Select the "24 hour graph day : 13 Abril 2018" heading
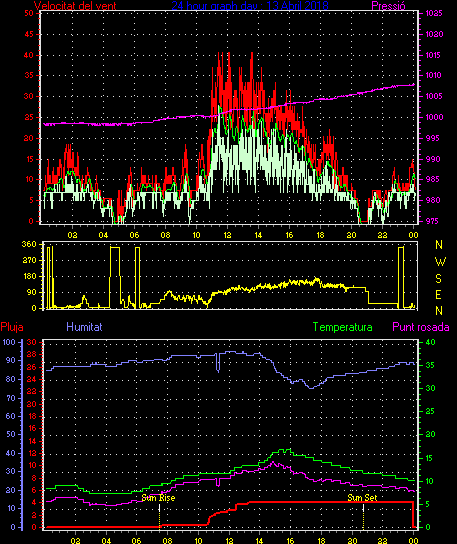Image resolution: width=457 pixels, height=544 pixels. pyautogui.click(x=250, y=6)
